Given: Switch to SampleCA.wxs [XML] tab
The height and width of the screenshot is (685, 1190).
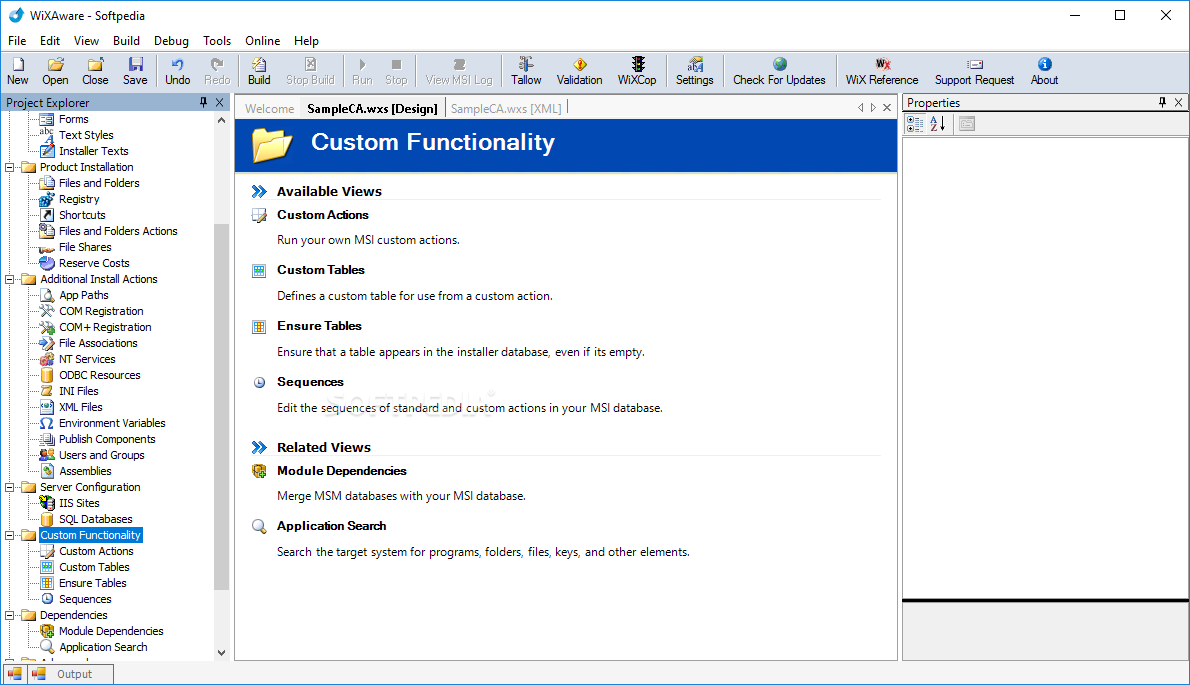Looking at the screenshot, I should click(x=506, y=108).
